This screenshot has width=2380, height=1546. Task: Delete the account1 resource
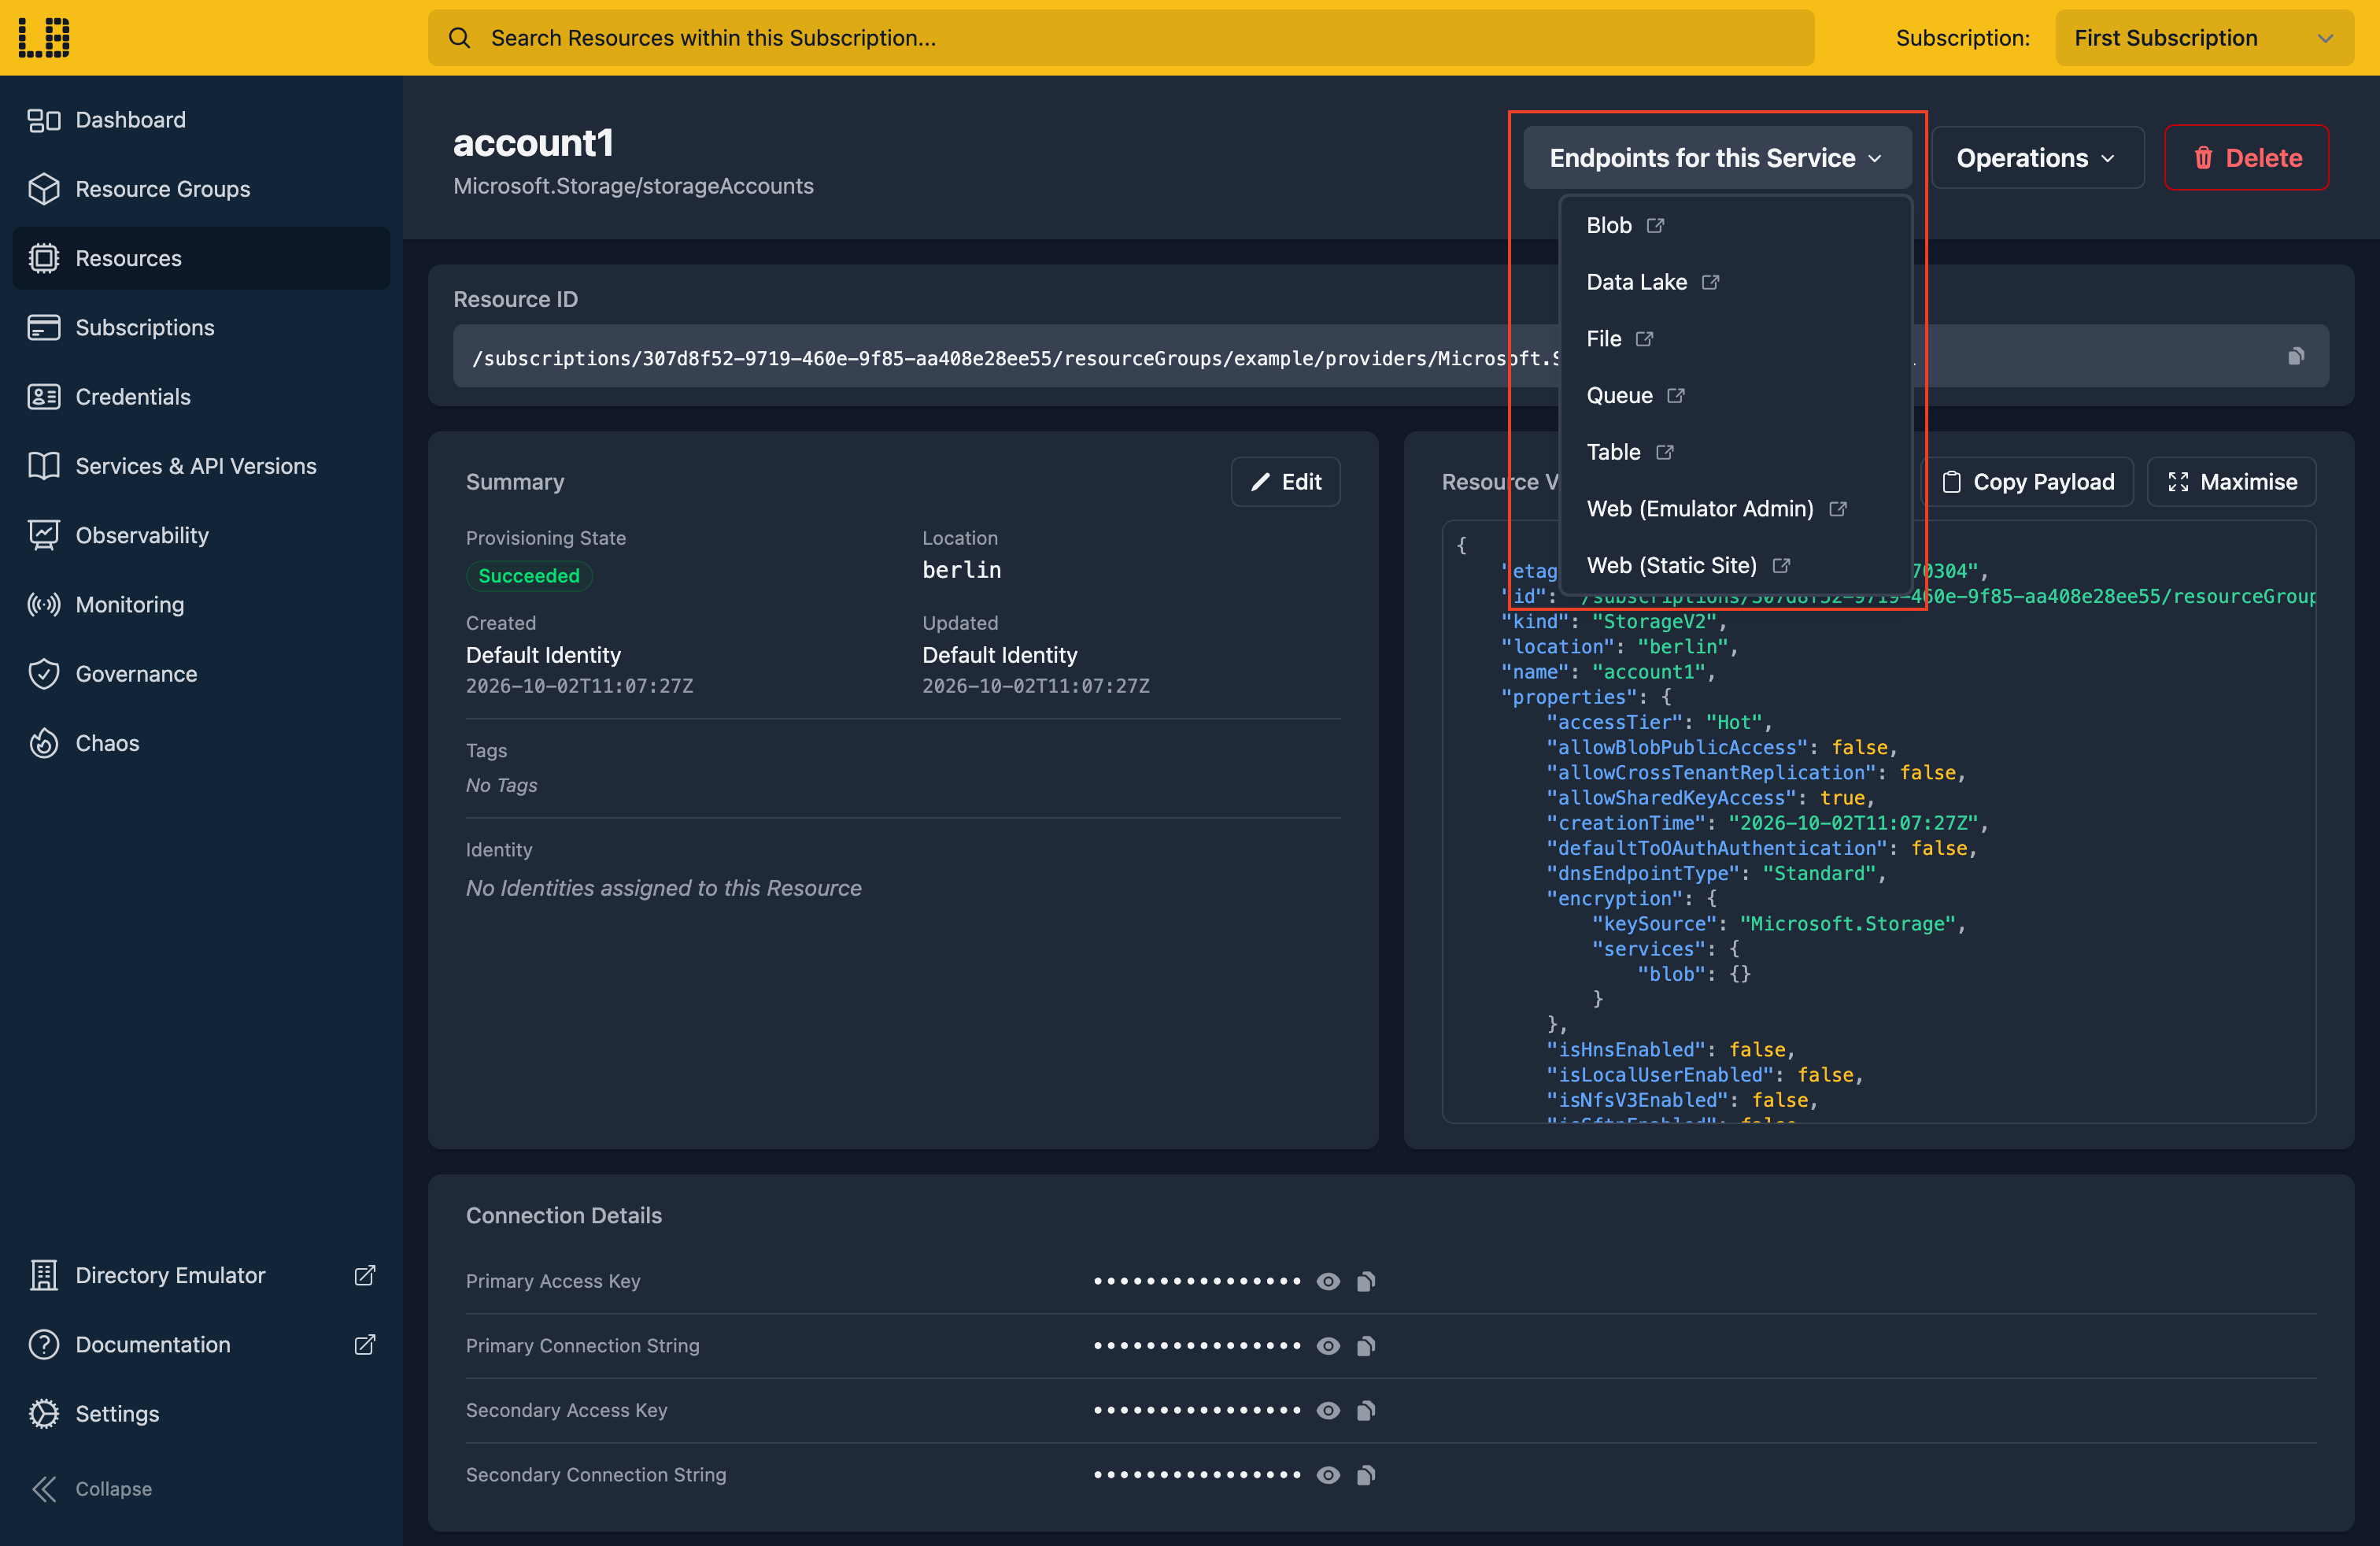[x=2246, y=158]
